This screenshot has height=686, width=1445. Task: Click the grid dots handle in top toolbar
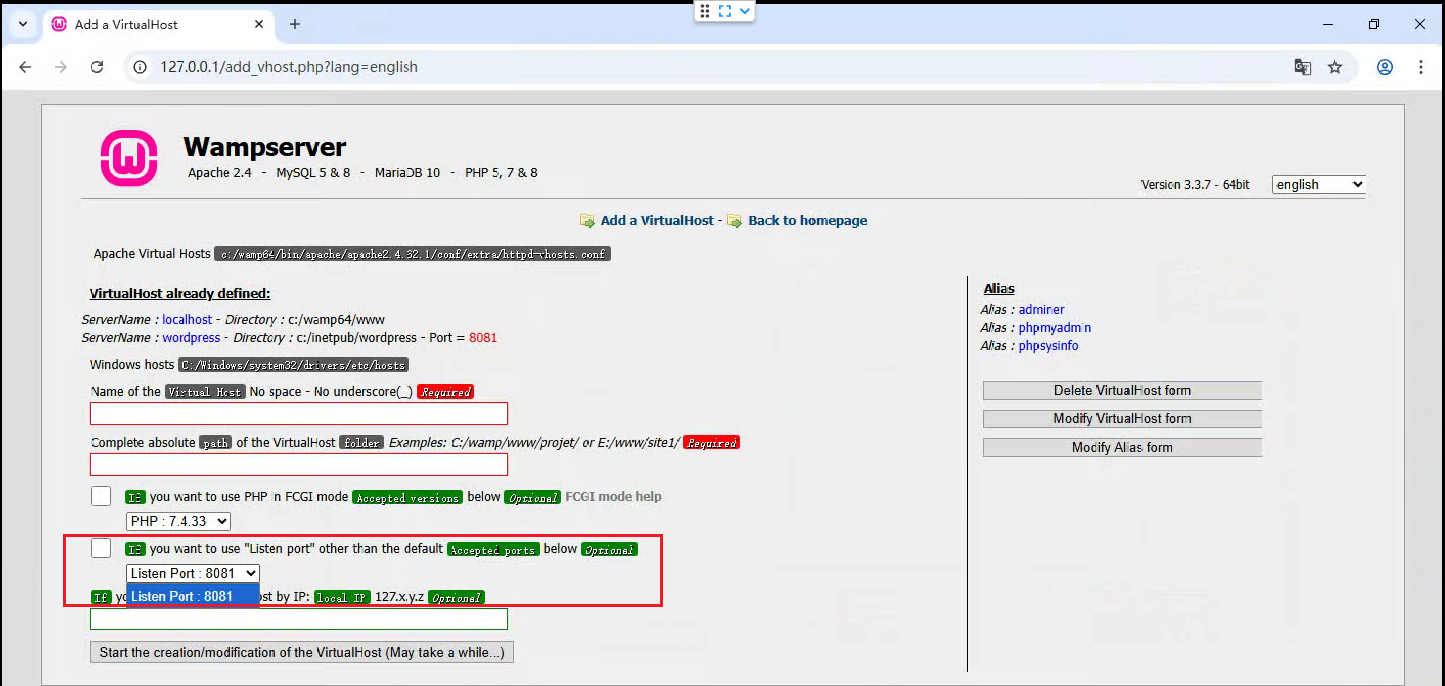coord(705,11)
